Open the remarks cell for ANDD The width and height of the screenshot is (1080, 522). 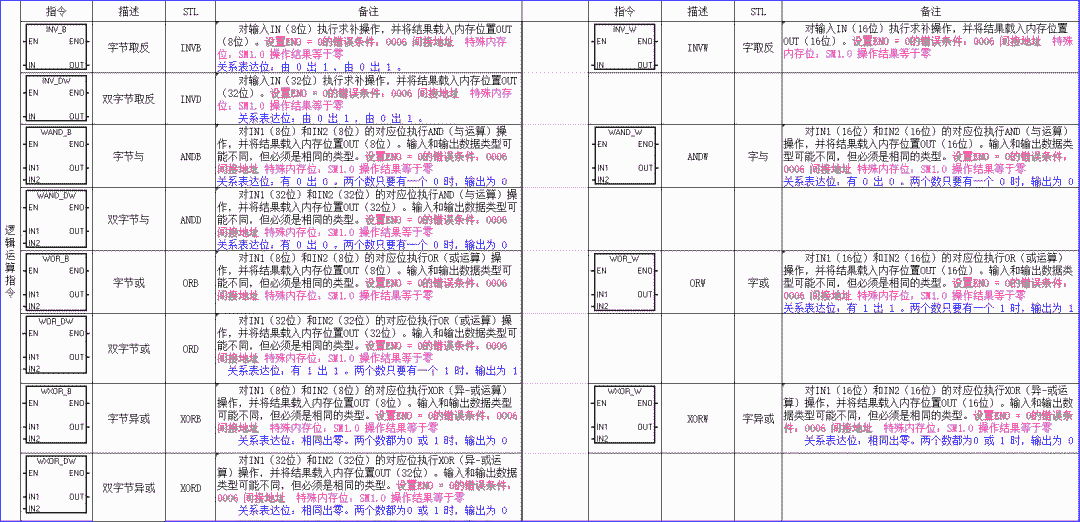point(368,219)
